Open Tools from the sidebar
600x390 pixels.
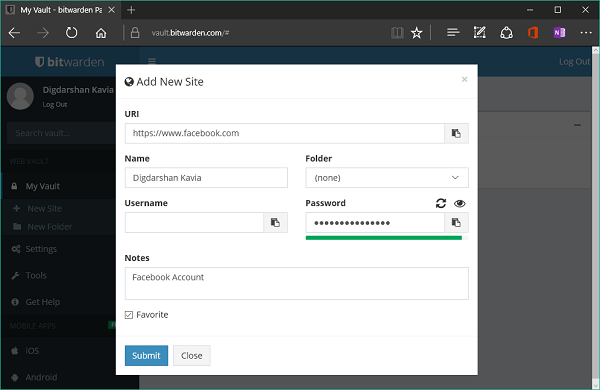[36, 276]
